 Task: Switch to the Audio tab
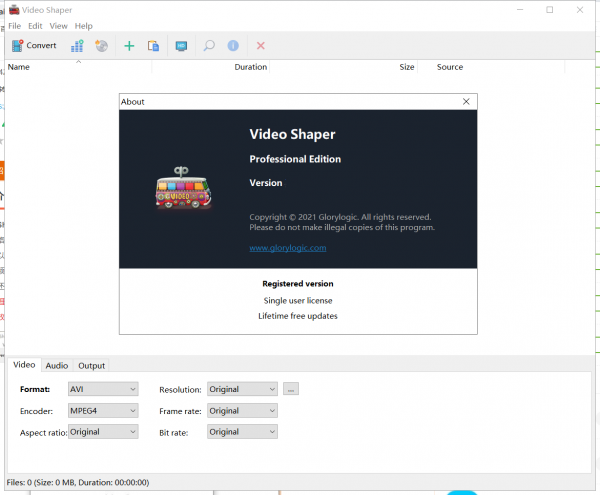[x=57, y=366]
